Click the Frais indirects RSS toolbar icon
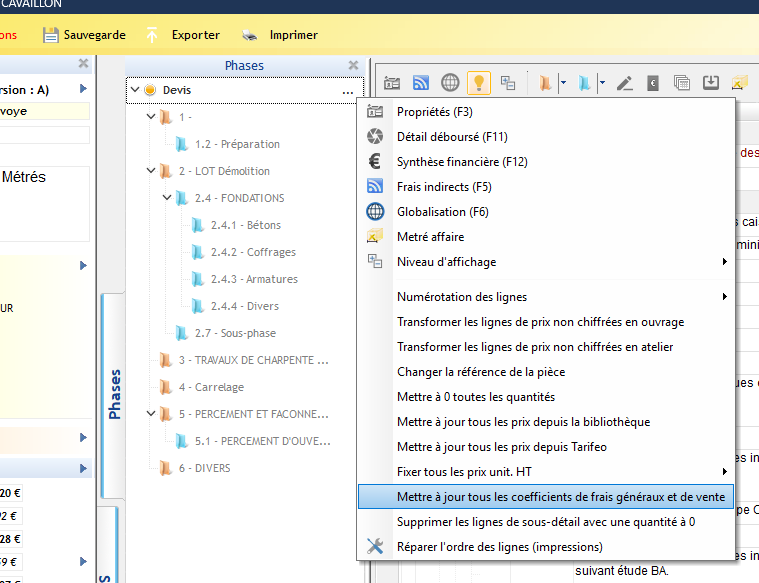Screen dimensions: 759x583 (422, 83)
